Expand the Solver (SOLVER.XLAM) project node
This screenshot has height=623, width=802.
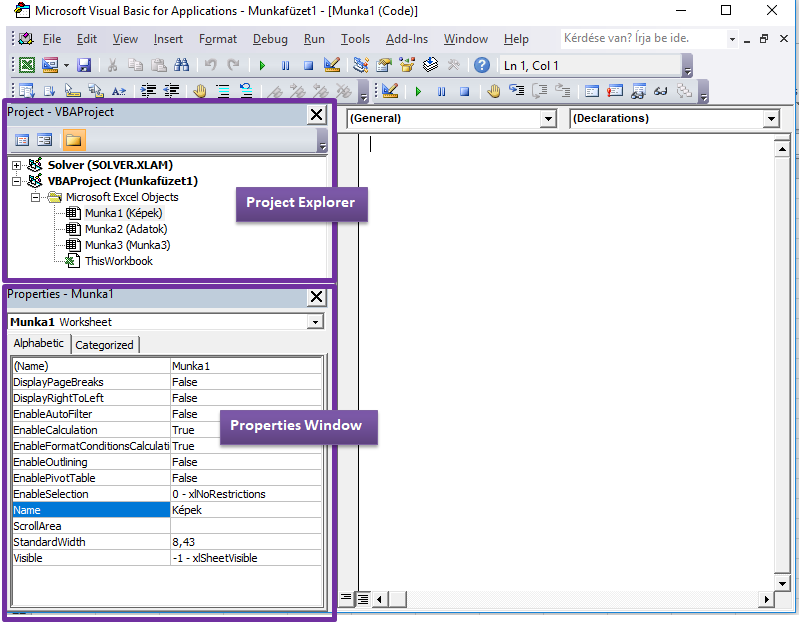tap(16, 165)
